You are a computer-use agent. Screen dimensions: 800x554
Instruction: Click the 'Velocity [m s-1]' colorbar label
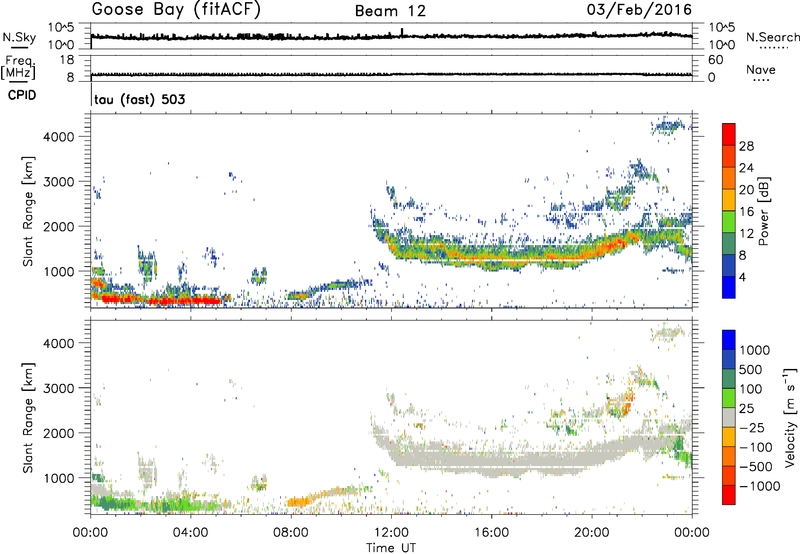[x=790, y=416]
